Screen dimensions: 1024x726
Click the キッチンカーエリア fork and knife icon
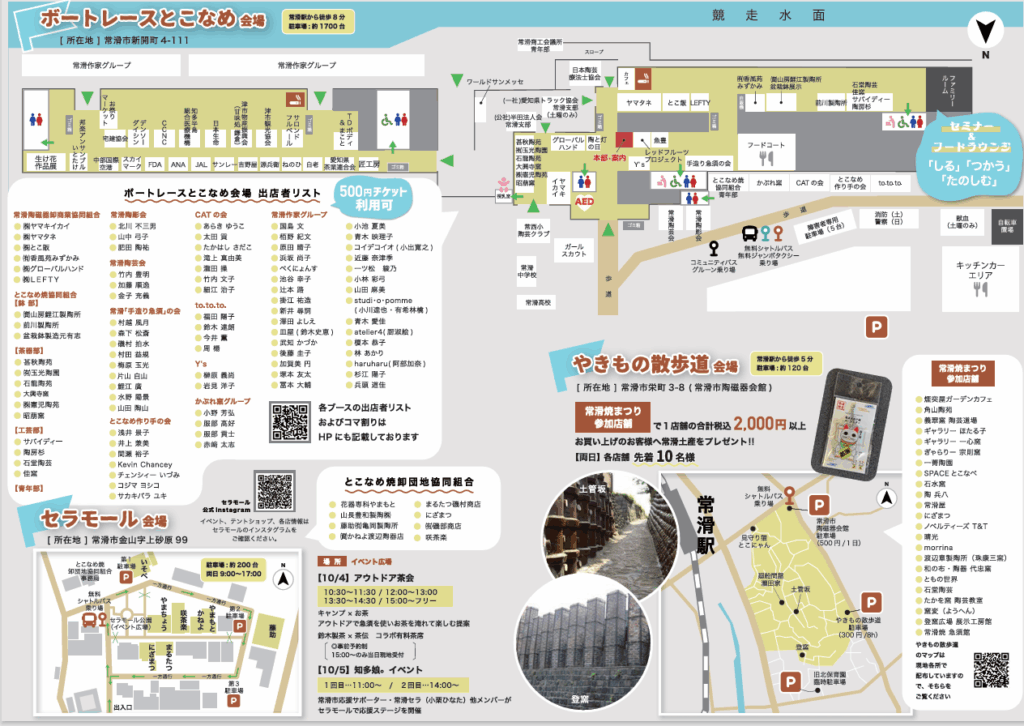(983, 289)
